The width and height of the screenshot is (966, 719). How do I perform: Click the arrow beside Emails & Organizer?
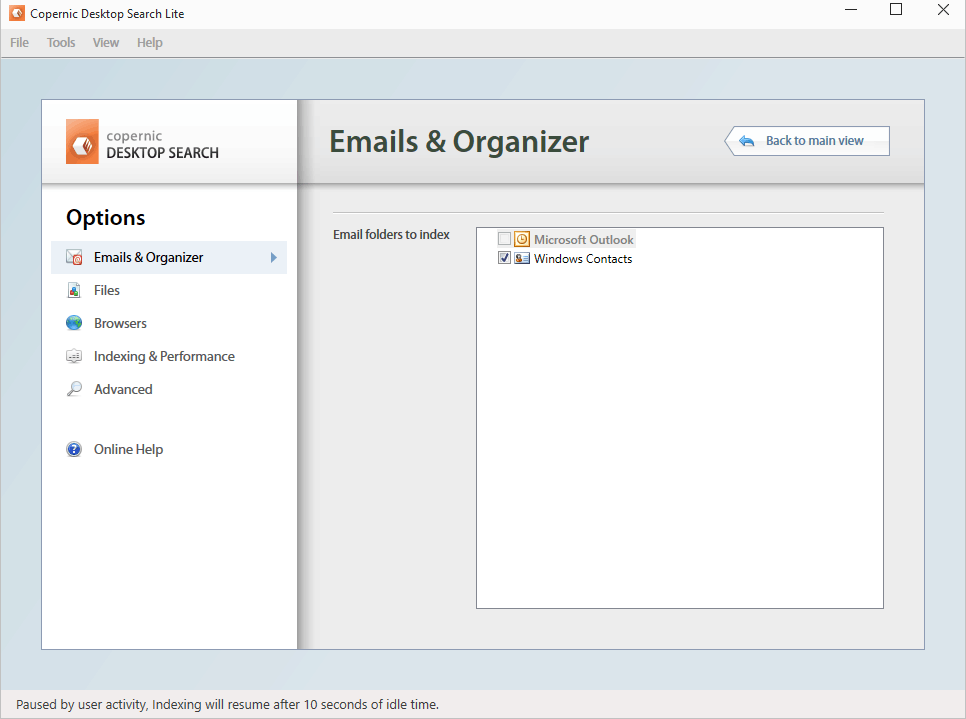point(274,258)
